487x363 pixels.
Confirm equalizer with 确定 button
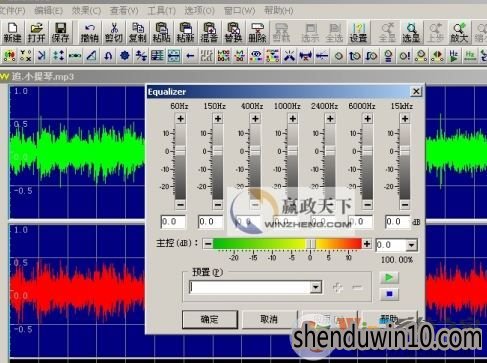click(x=210, y=319)
